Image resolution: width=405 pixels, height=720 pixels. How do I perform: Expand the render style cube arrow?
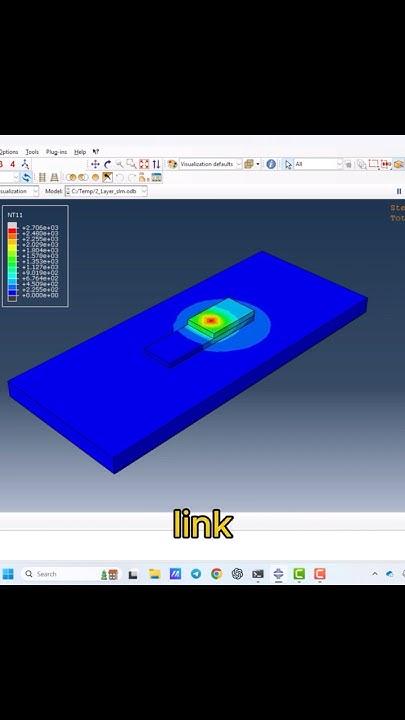click(258, 164)
